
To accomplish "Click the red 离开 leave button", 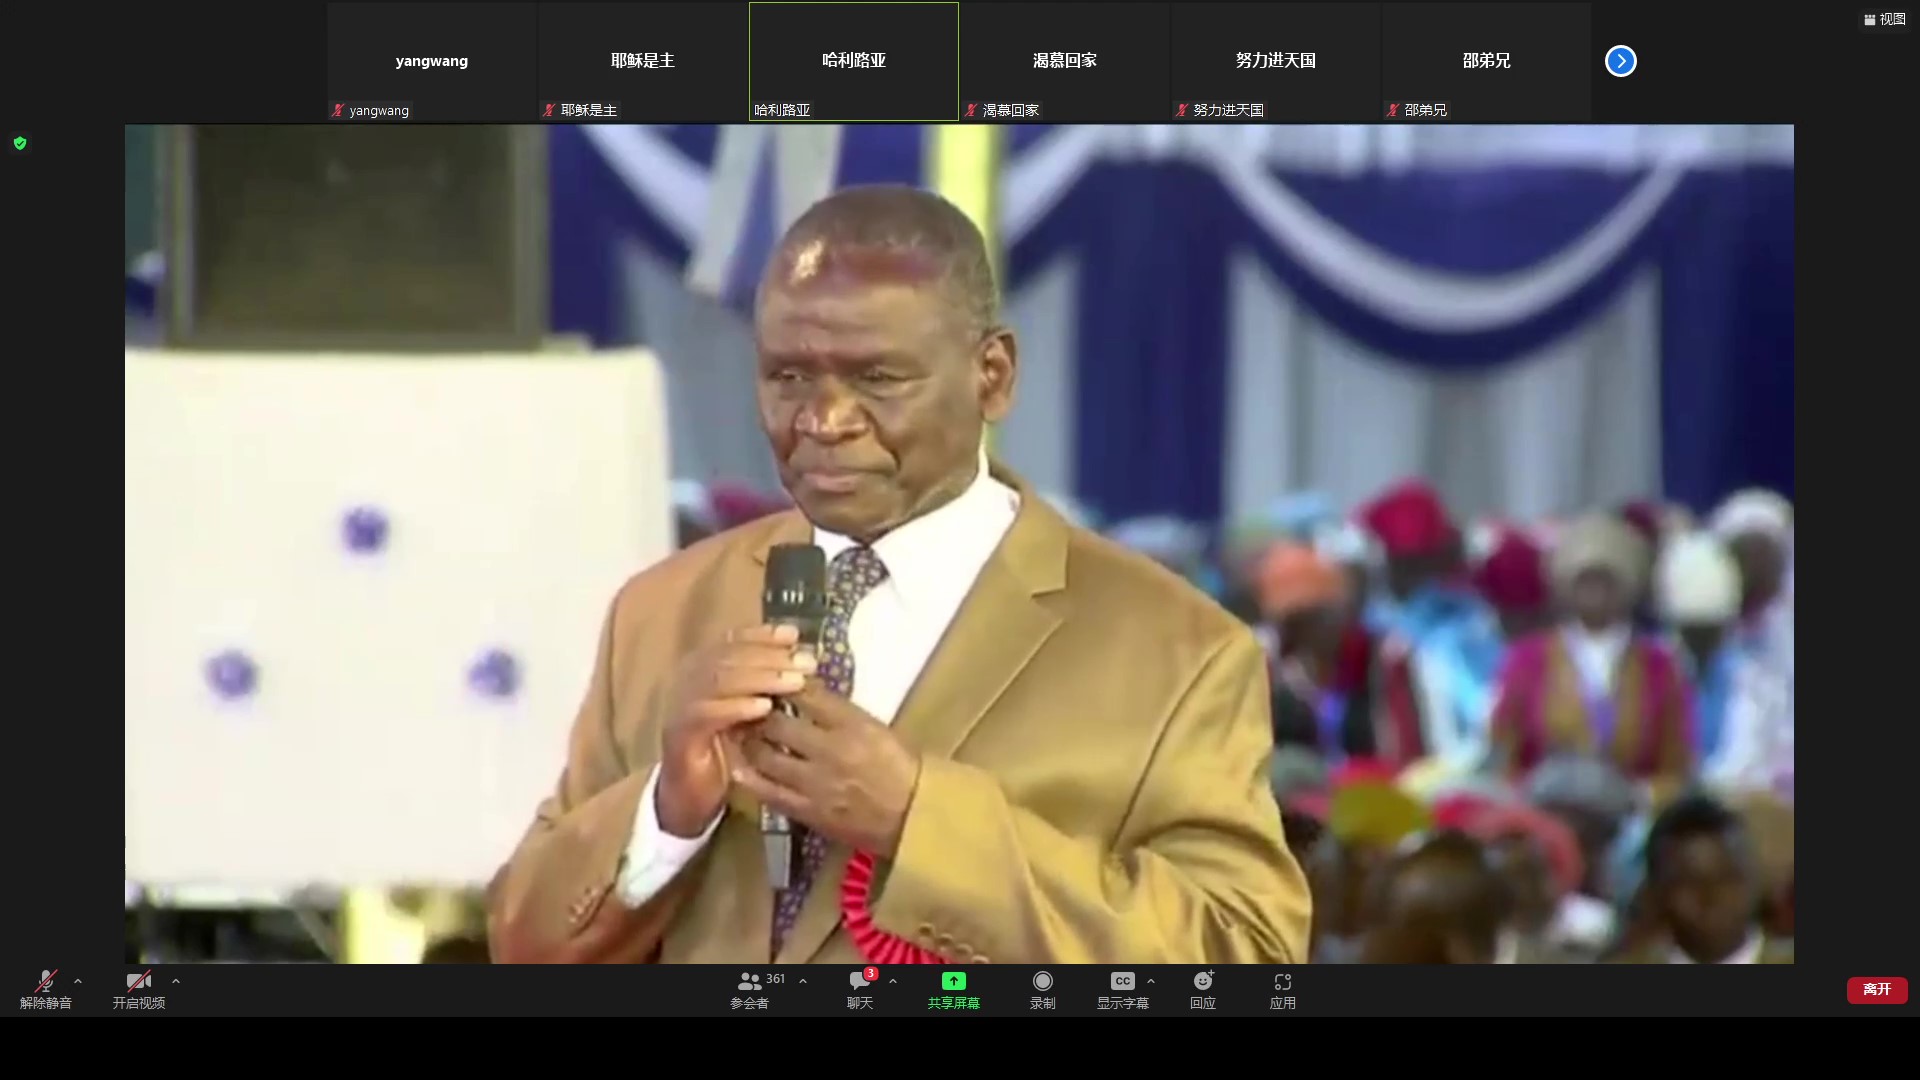I will (1876, 989).
